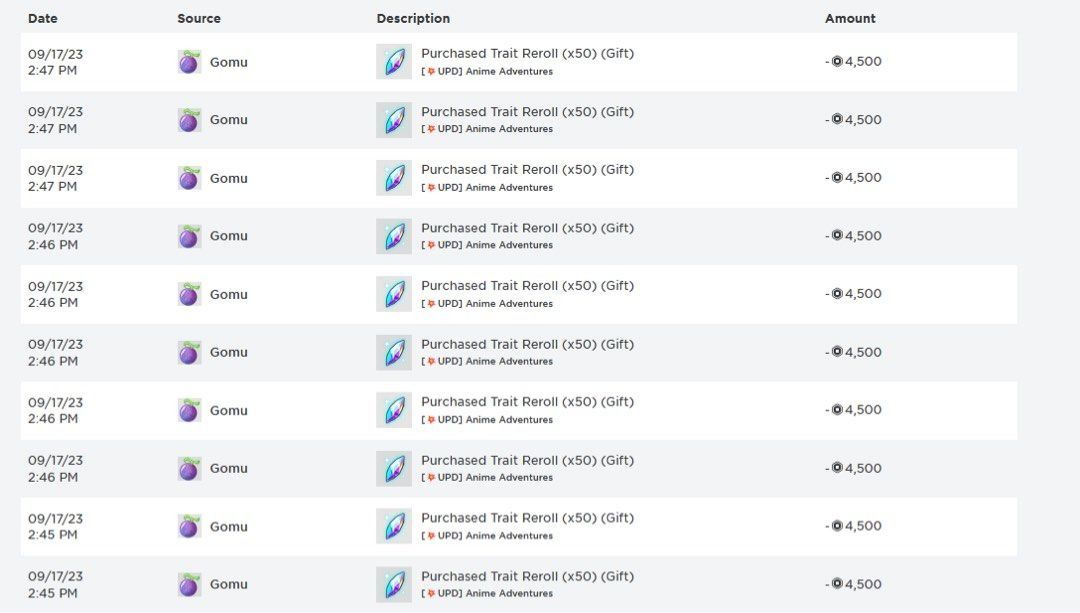
Task: Click the Gomu name in the last row
Action: [x=228, y=585]
